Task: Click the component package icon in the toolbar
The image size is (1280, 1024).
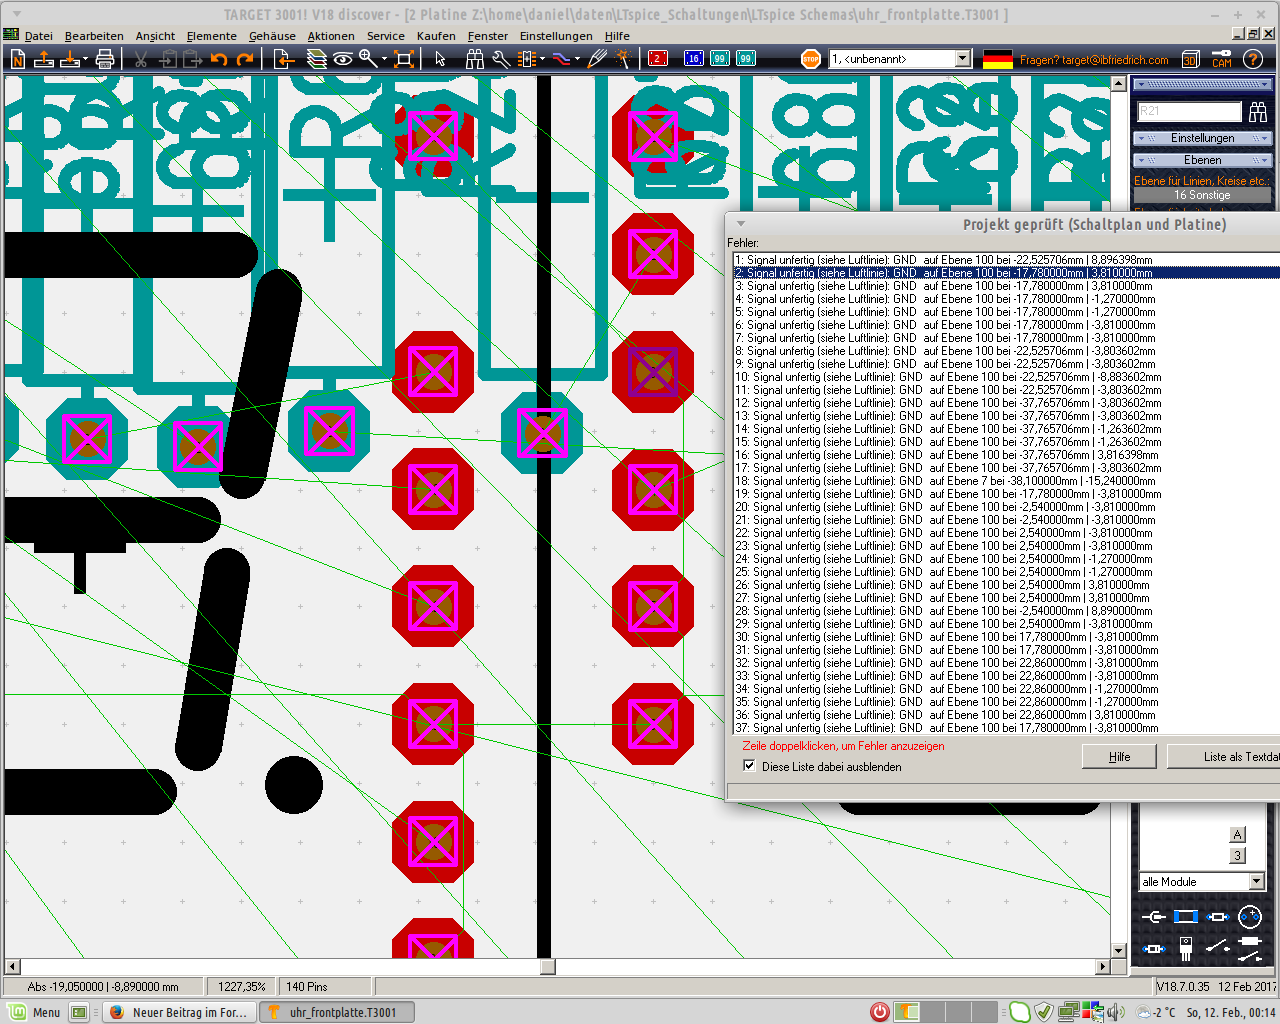Action: coord(526,59)
